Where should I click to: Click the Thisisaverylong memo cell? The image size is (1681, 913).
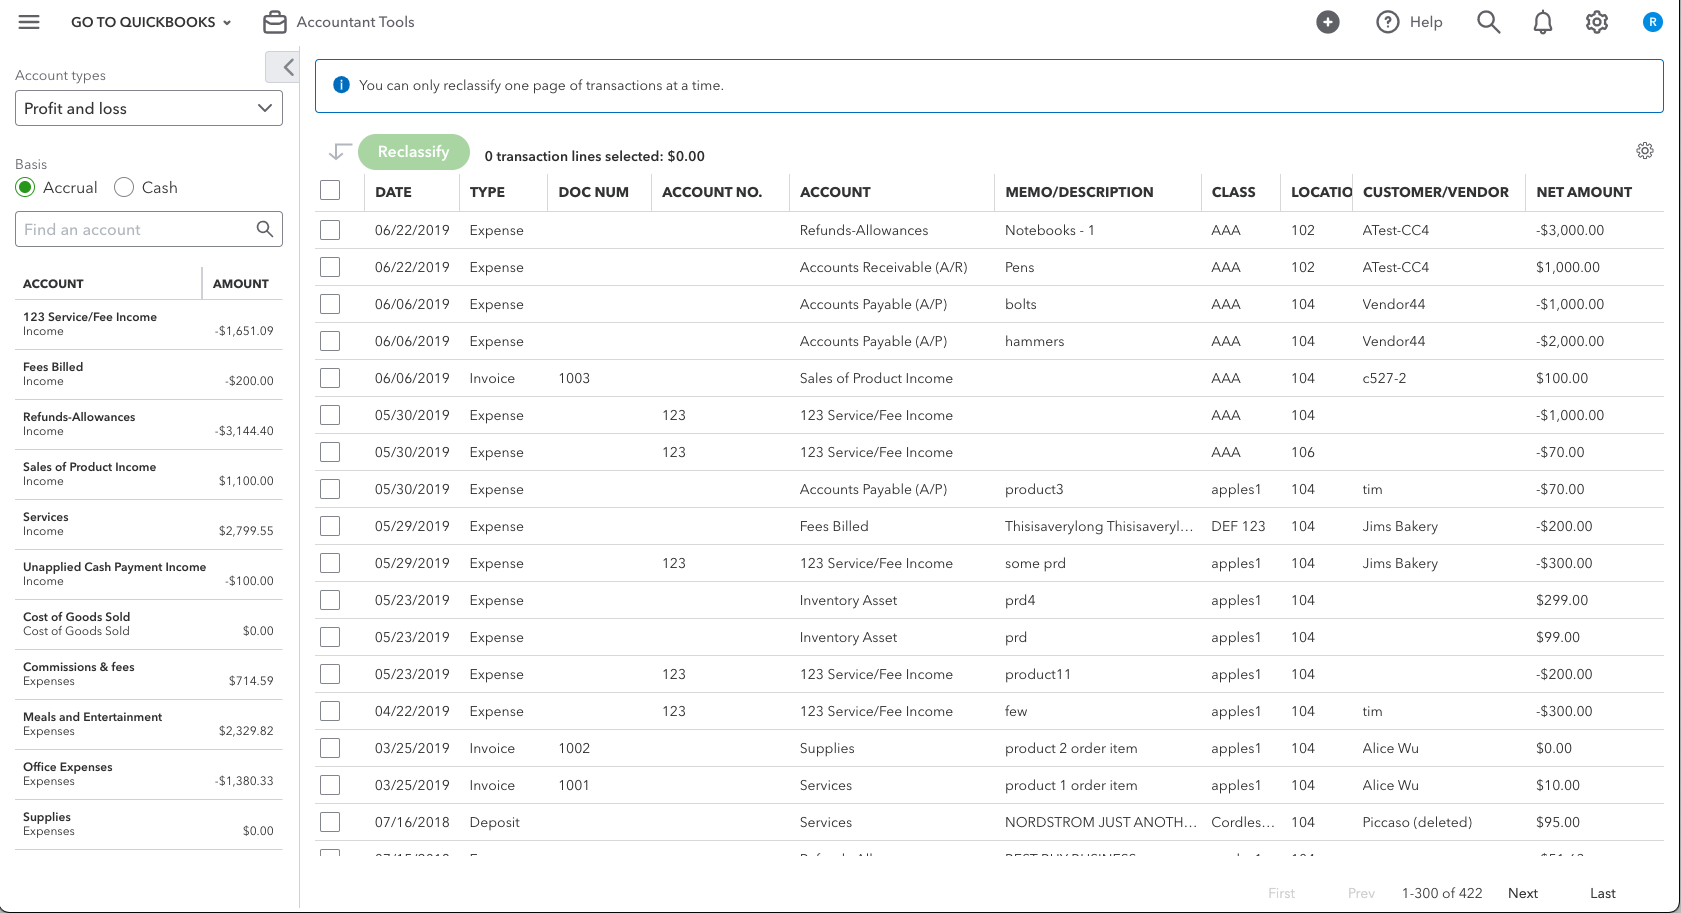click(1099, 526)
